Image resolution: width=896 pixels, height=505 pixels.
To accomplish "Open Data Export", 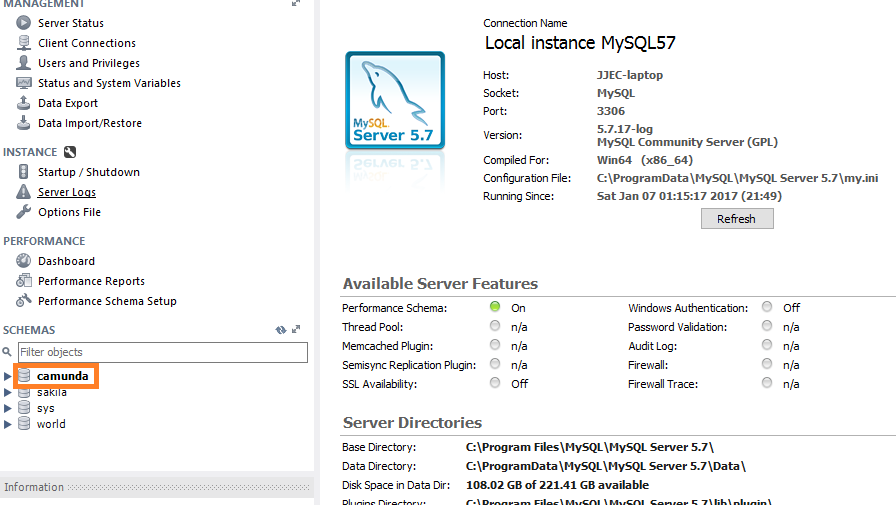I will pyautogui.click(x=68, y=103).
